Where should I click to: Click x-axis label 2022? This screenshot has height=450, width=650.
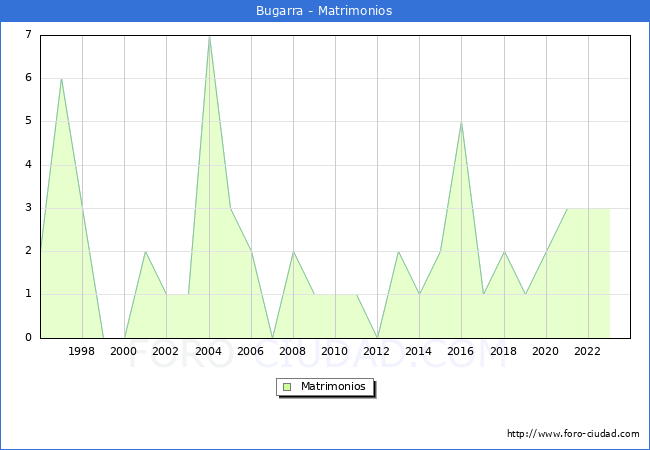[587, 351]
